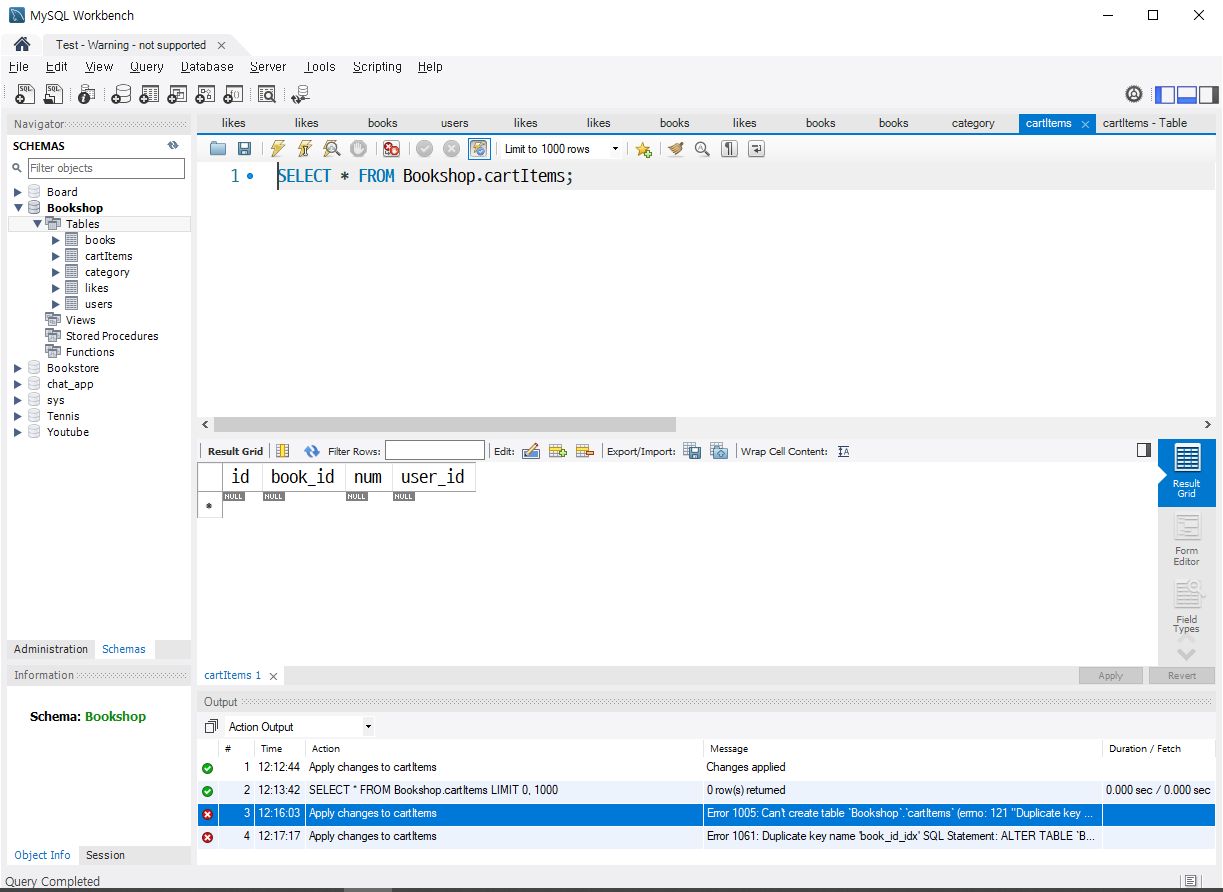Switch to the category query tab
The height and width of the screenshot is (892, 1223).
[973, 123]
